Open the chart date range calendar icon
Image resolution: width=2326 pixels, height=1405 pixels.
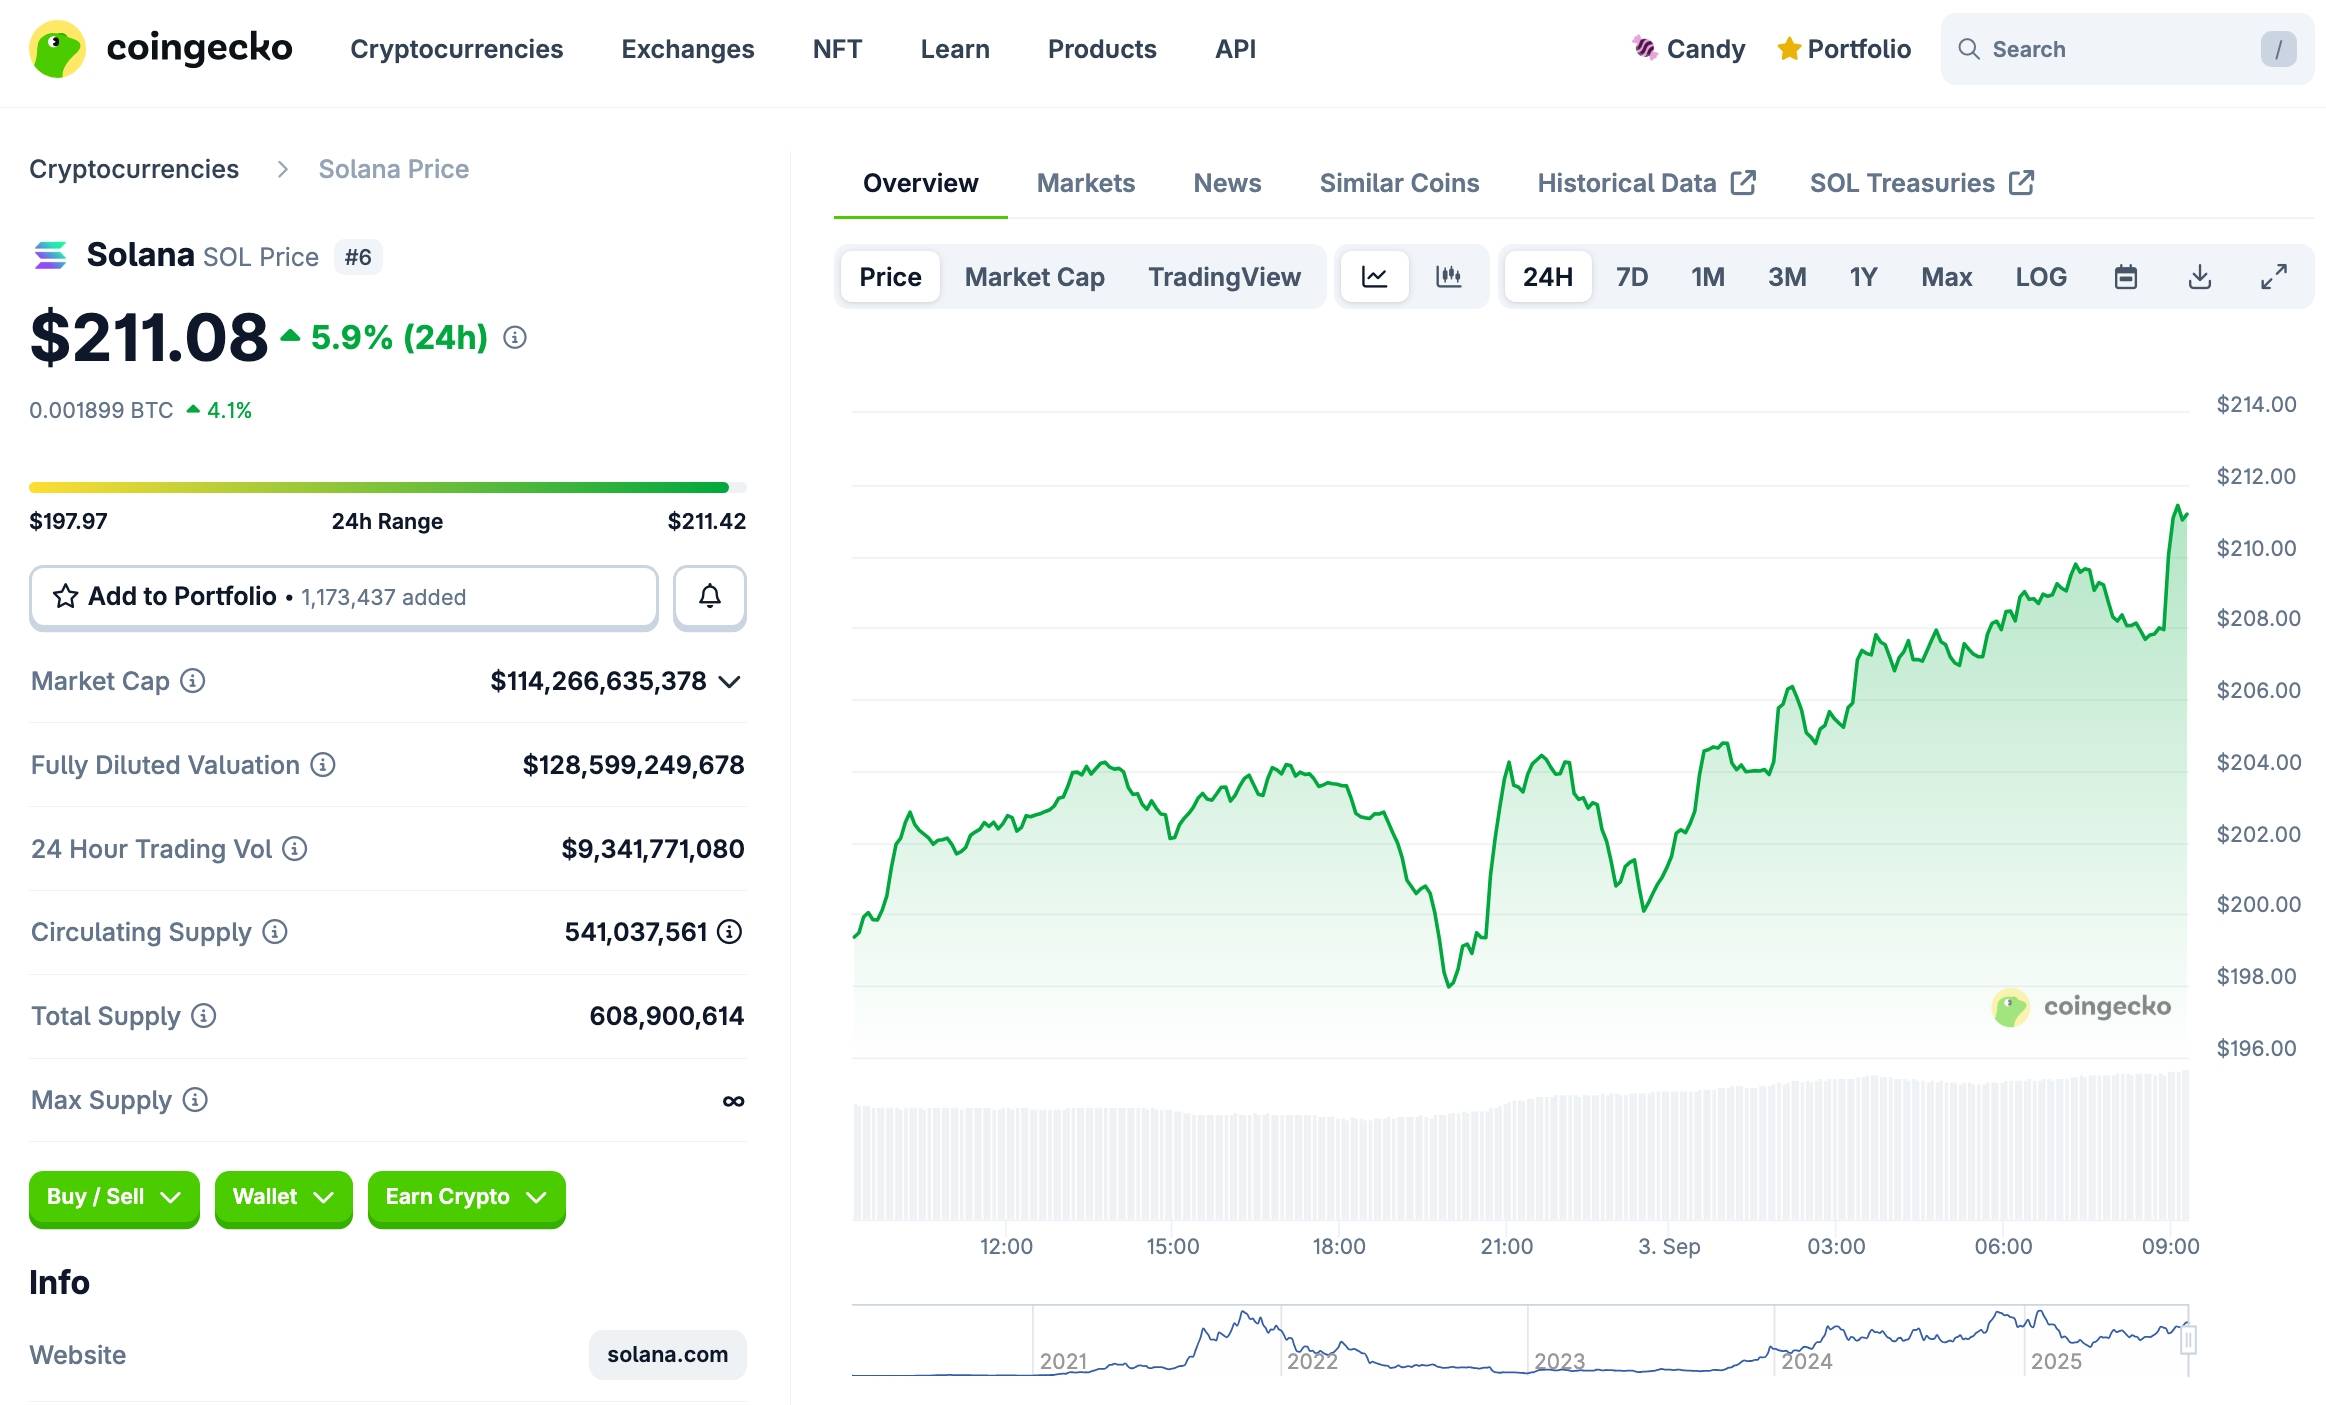click(x=2126, y=277)
